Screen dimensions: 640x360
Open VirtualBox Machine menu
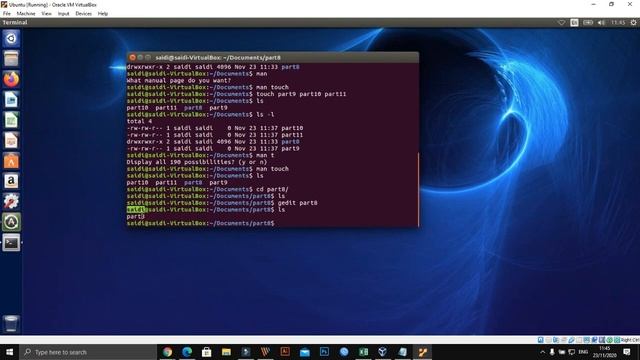26,13
